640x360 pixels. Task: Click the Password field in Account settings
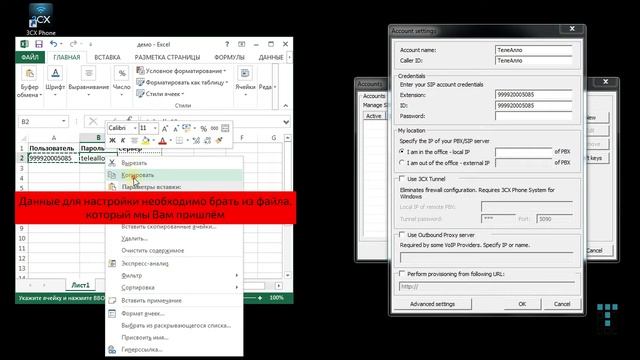pyautogui.click(x=534, y=116)
